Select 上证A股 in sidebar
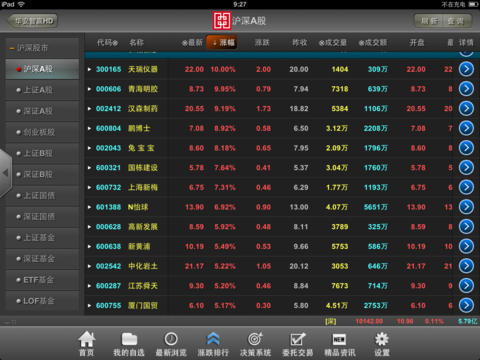Viewport: 480px width, 360px height. coord(42,90)
